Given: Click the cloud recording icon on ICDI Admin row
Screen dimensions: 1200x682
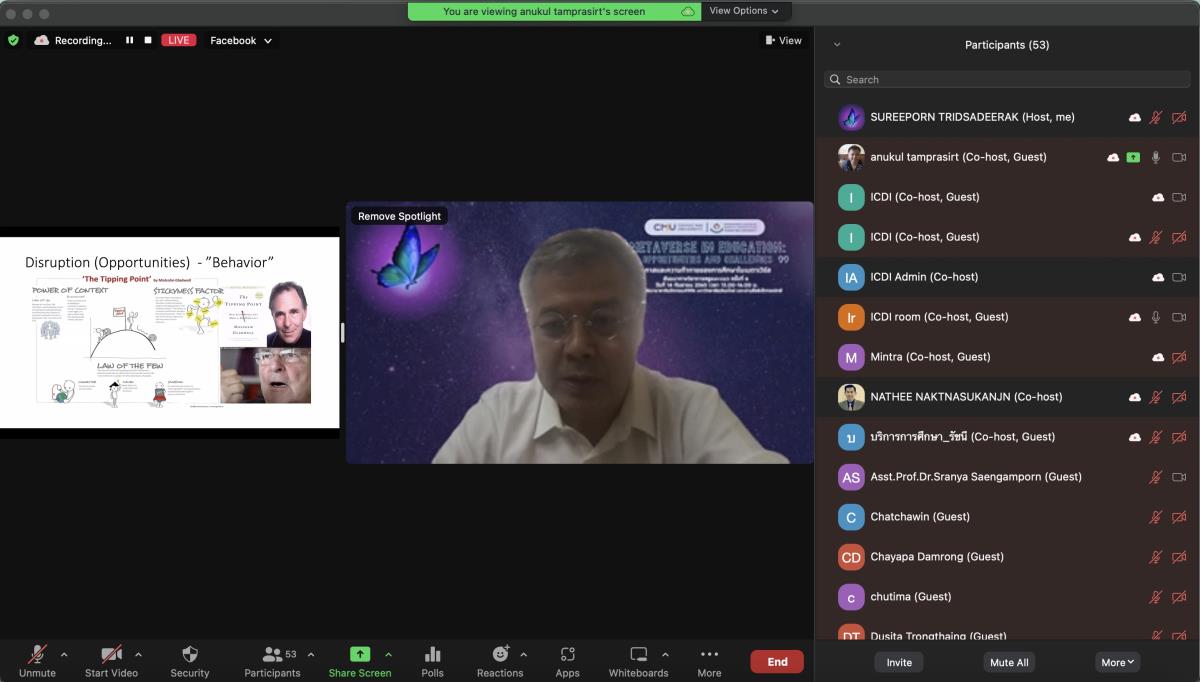Looking at the screenshot, I should click(x=1158, y=277).
